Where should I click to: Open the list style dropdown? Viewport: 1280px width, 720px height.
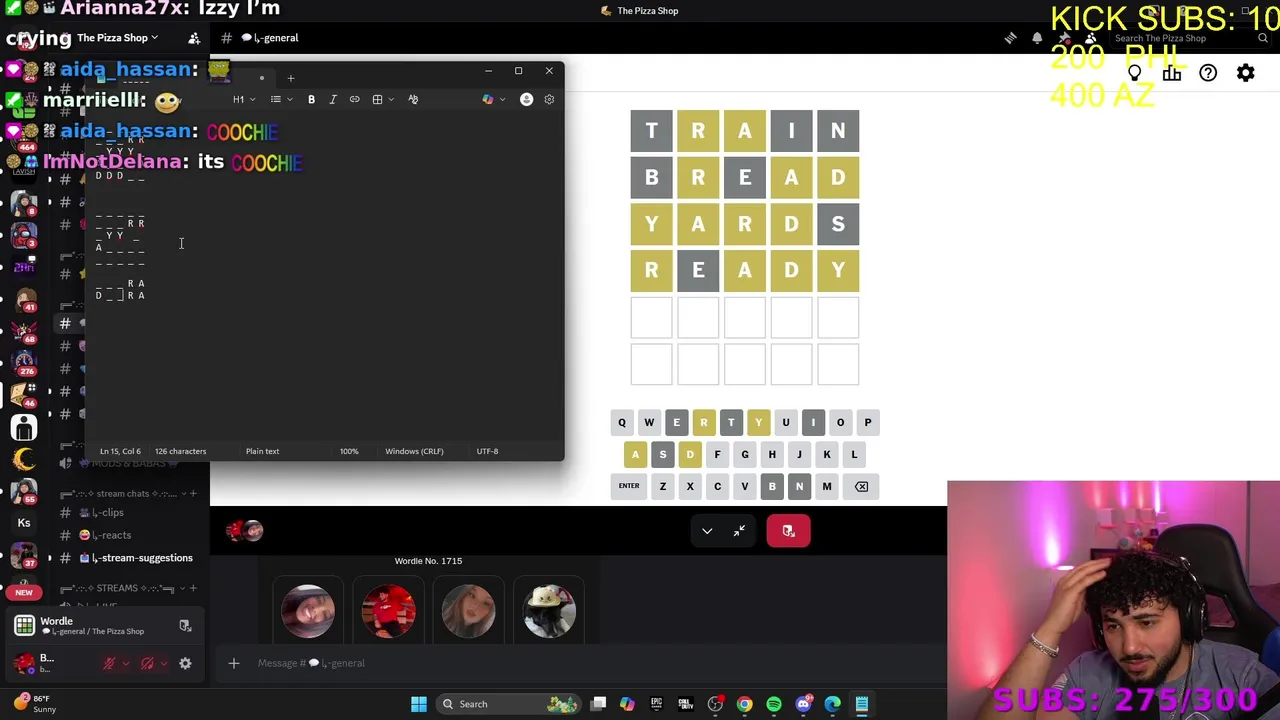[281, 99]
